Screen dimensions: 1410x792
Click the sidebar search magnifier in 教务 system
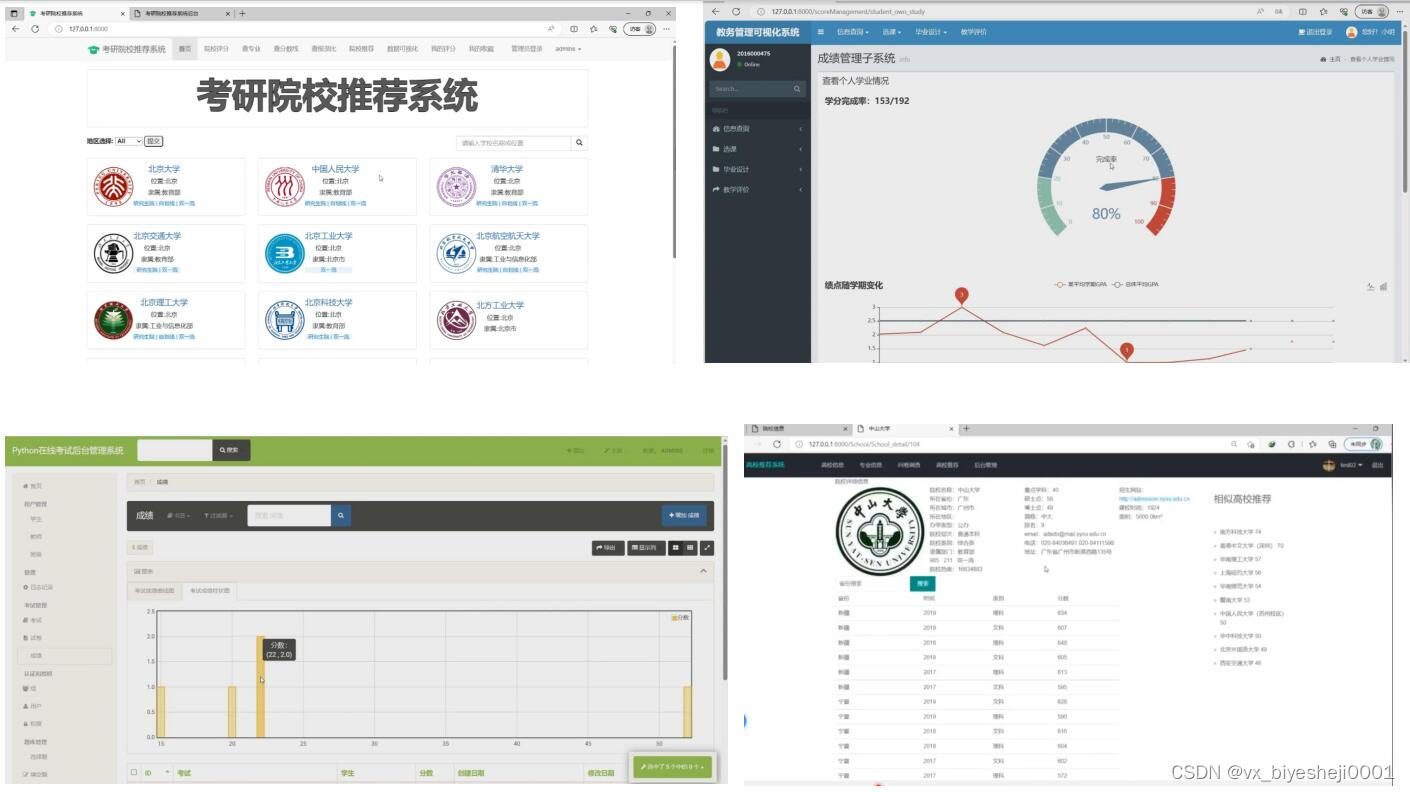(x=797, y=89)
